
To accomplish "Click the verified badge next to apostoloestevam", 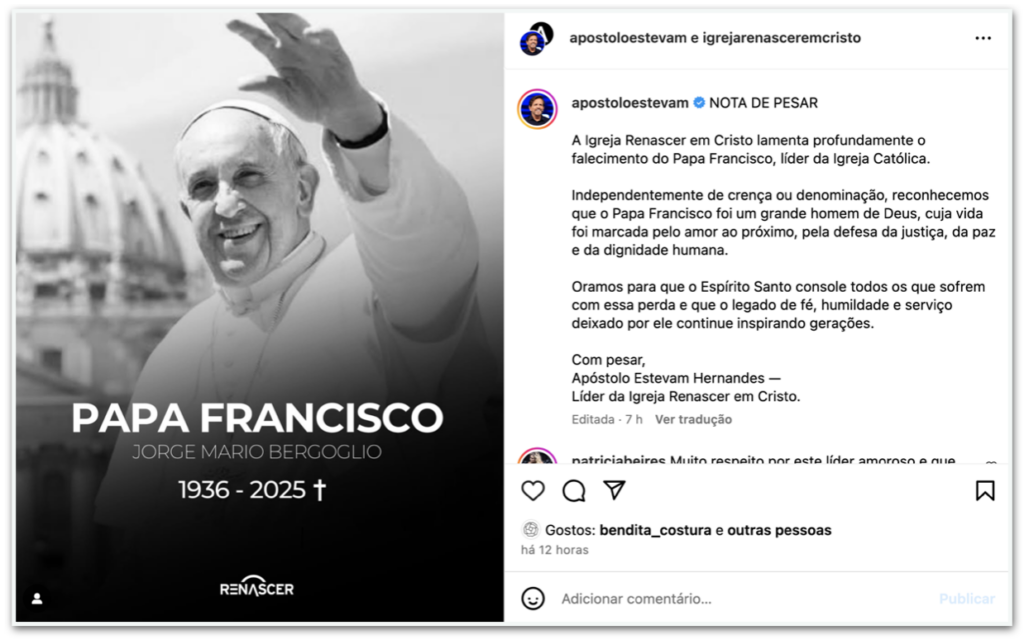I will (x=699, y=103).
